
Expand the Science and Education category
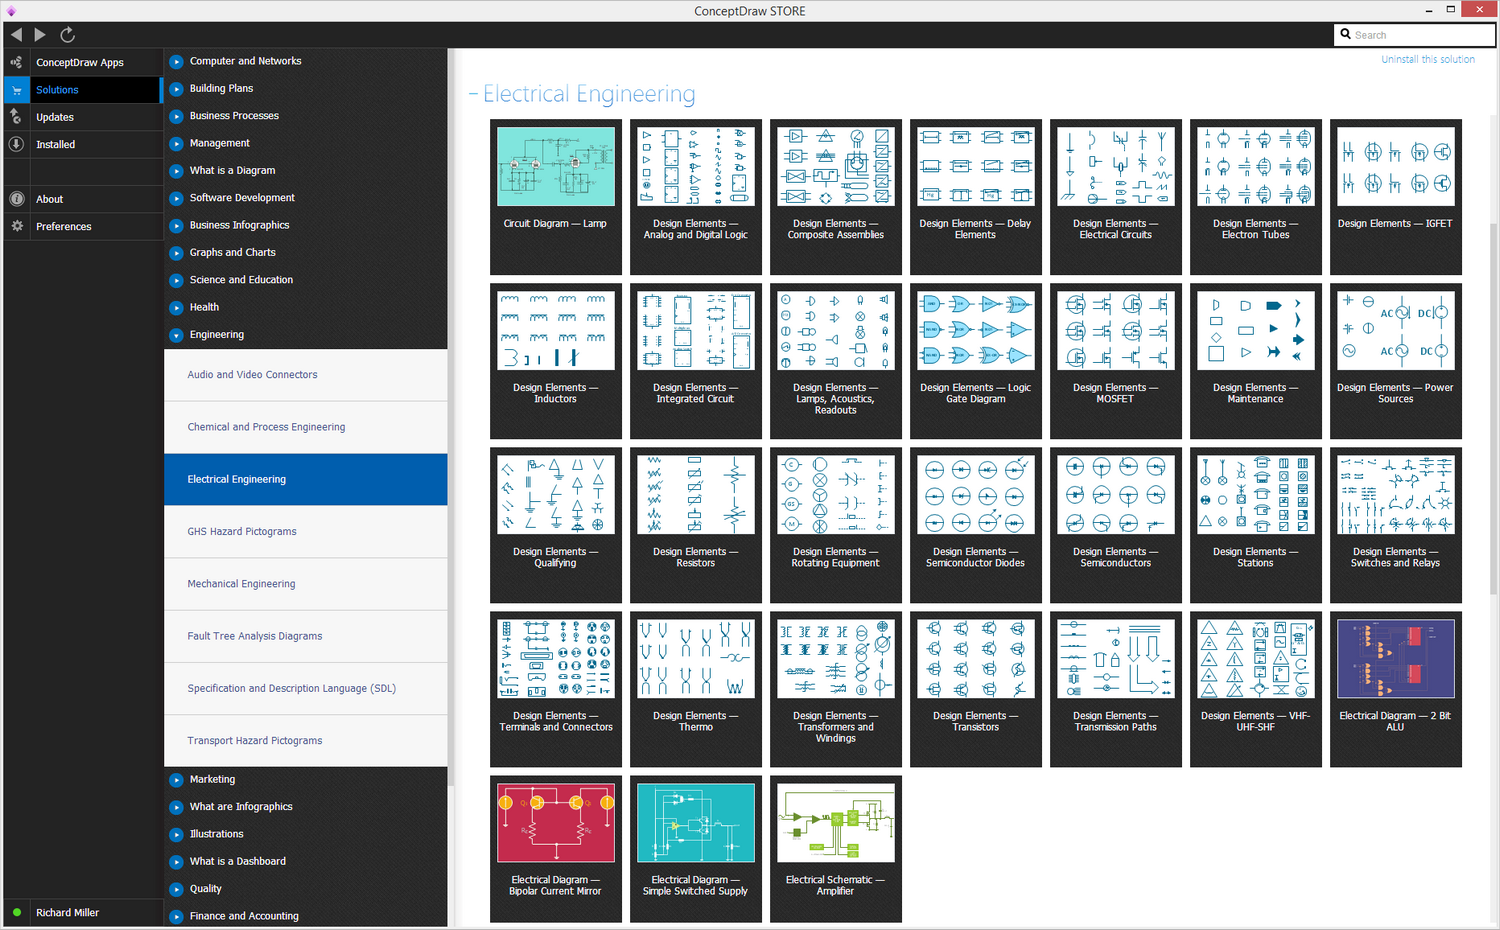coord(176,280)
